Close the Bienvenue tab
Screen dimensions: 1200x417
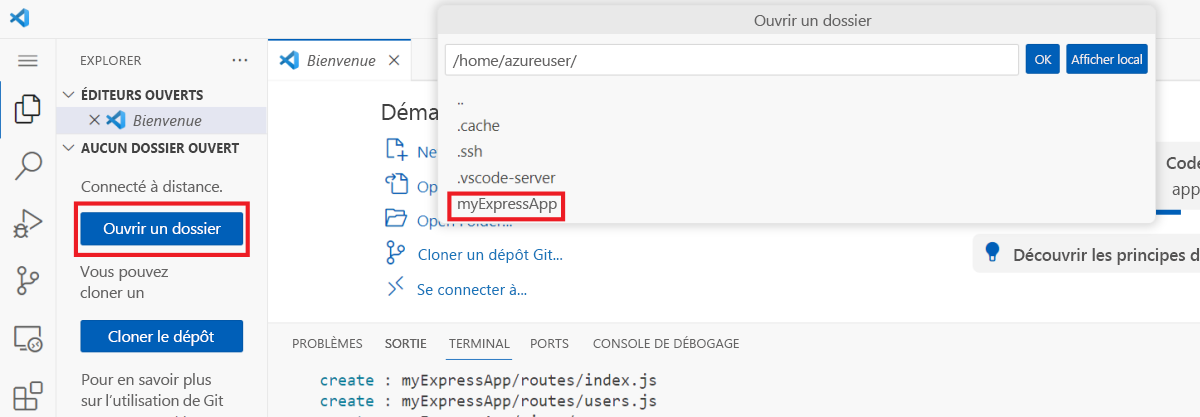coord(393,60)
